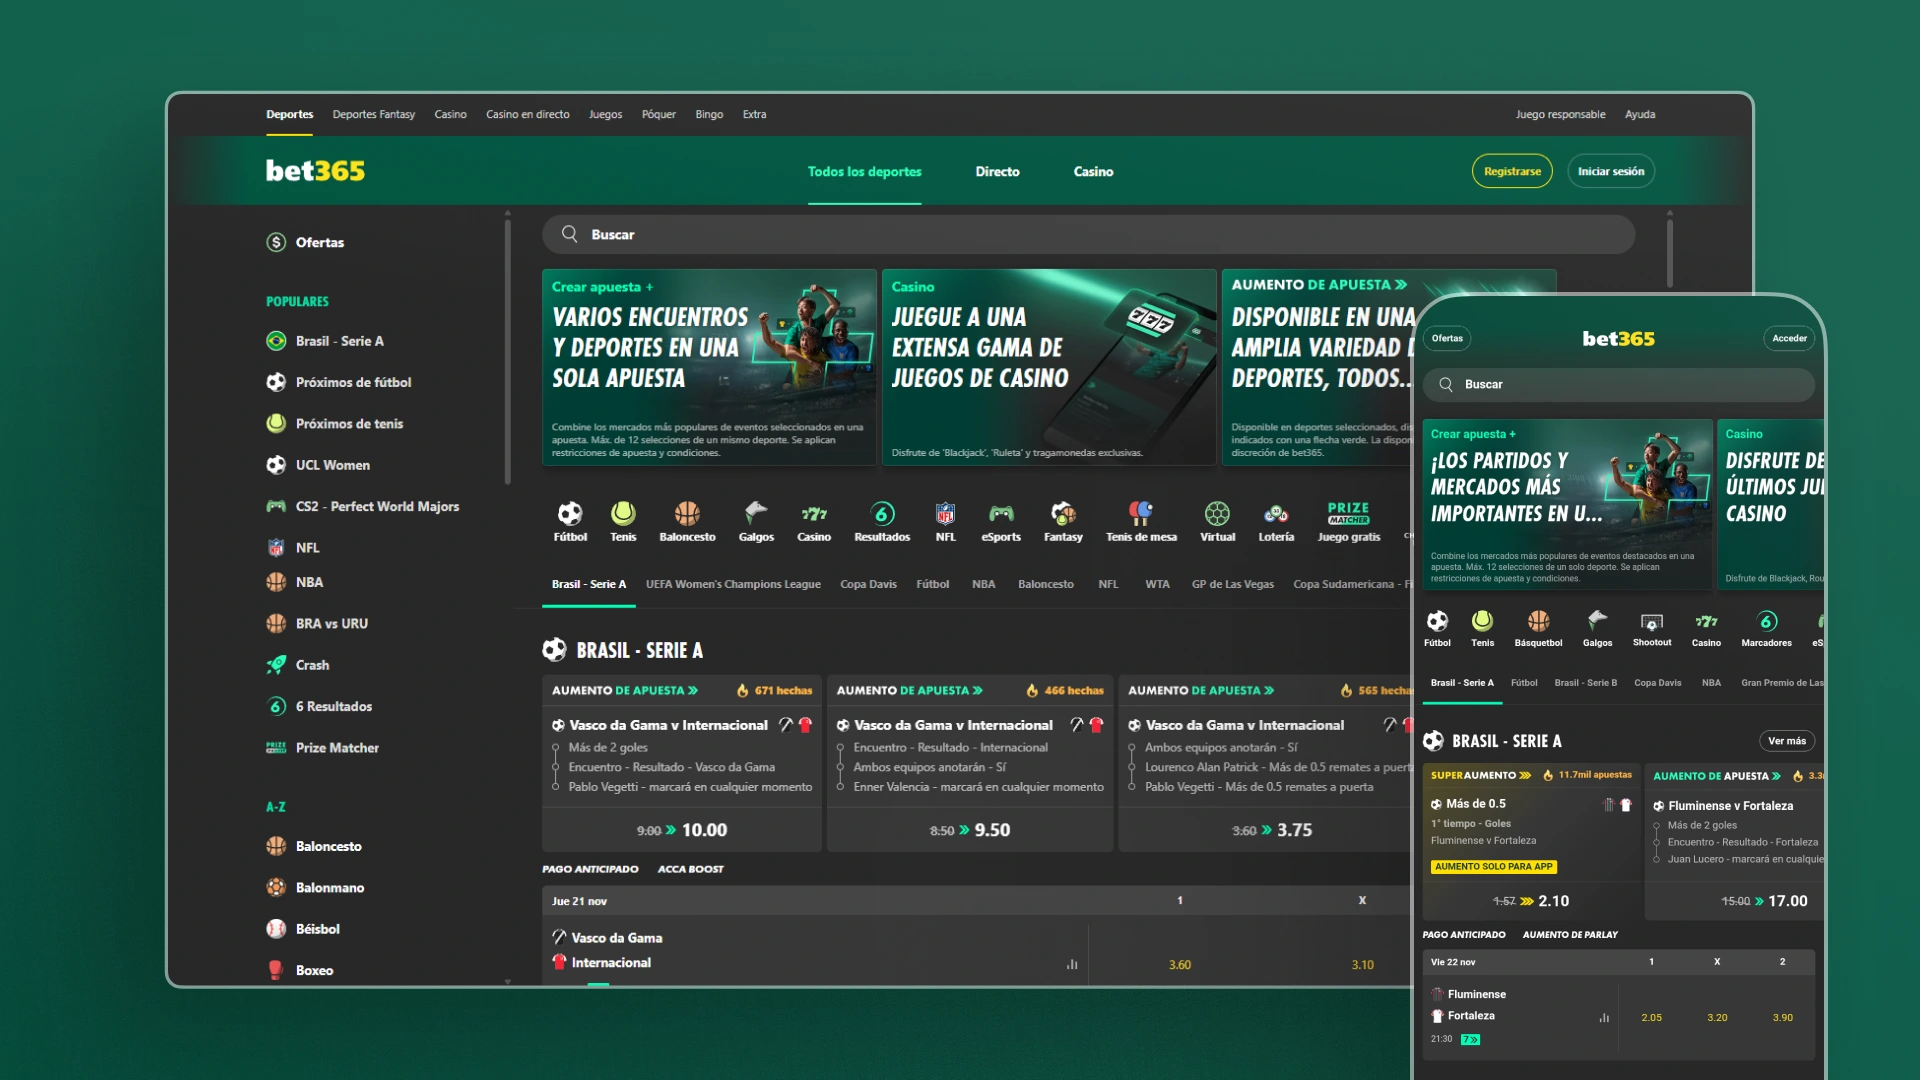The width and height of the screenshot is (1920, 1080).
Task: Open the Juego responsable link
Action: pos(1560,114)
